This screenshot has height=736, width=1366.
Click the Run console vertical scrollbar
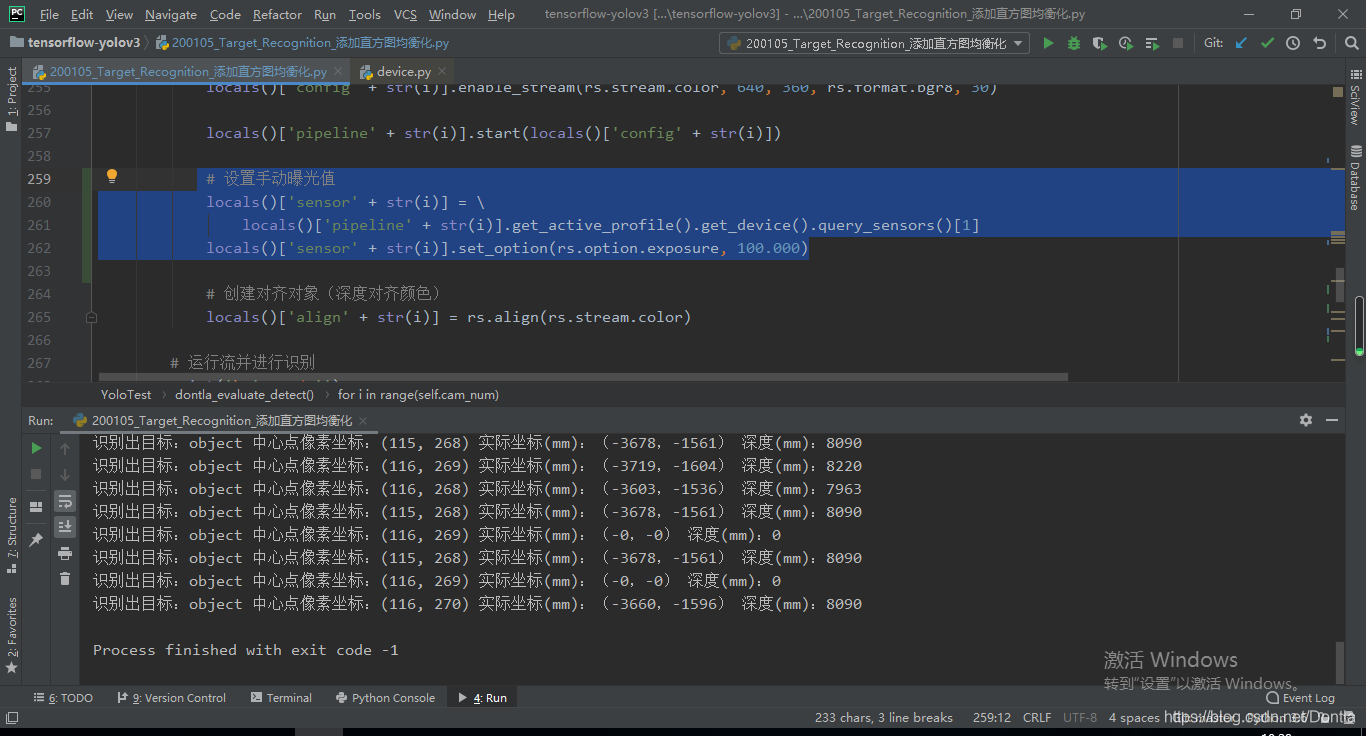pos(1340,661)
